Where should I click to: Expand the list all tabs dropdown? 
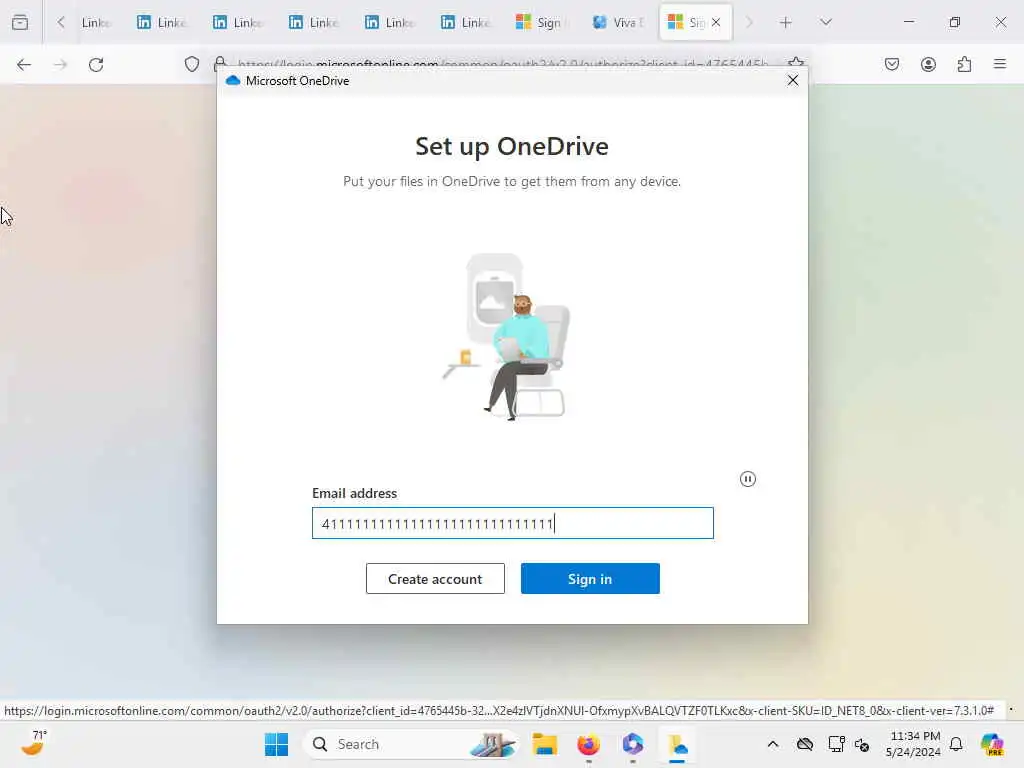[x=826, y=22]
